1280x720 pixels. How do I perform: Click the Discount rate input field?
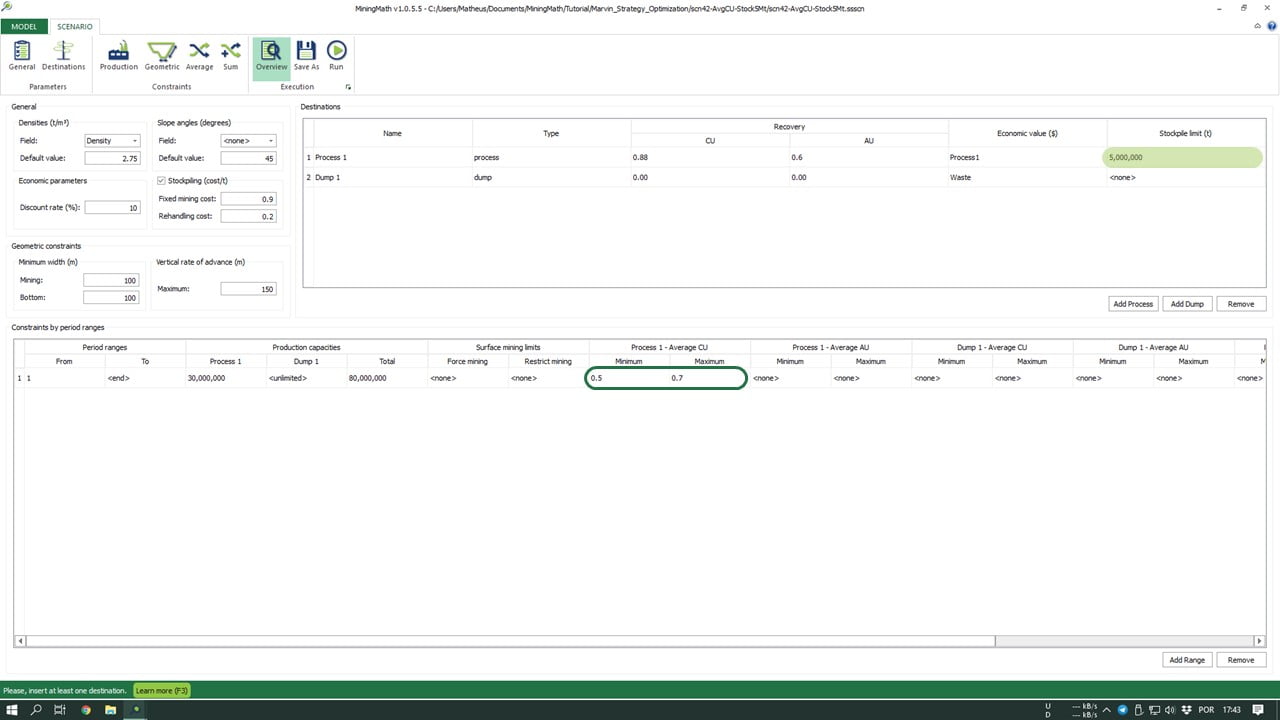112,208
